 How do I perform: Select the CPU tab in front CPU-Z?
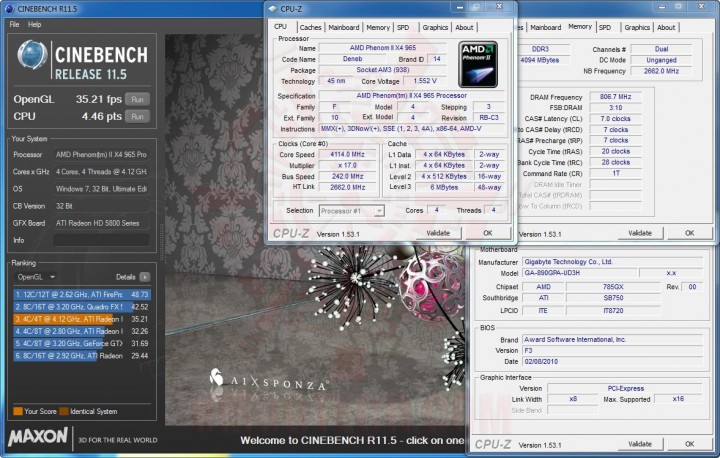click(281, 27)
